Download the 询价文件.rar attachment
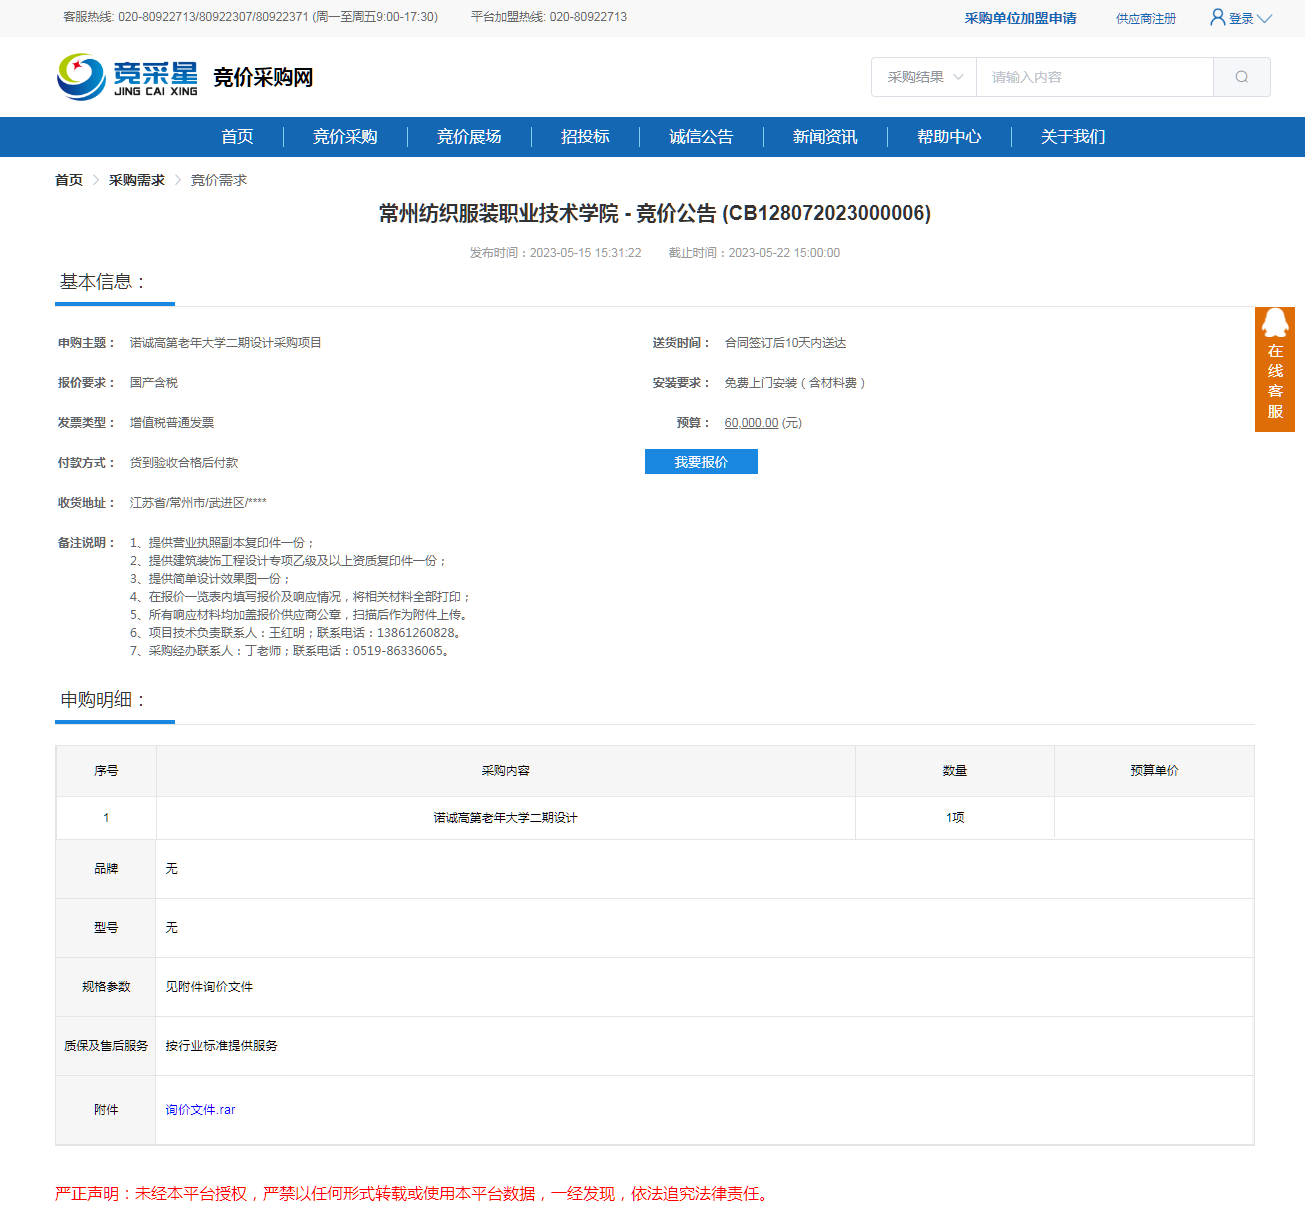Screen dimensions: 1305x1208 (x=200, y=1110)
